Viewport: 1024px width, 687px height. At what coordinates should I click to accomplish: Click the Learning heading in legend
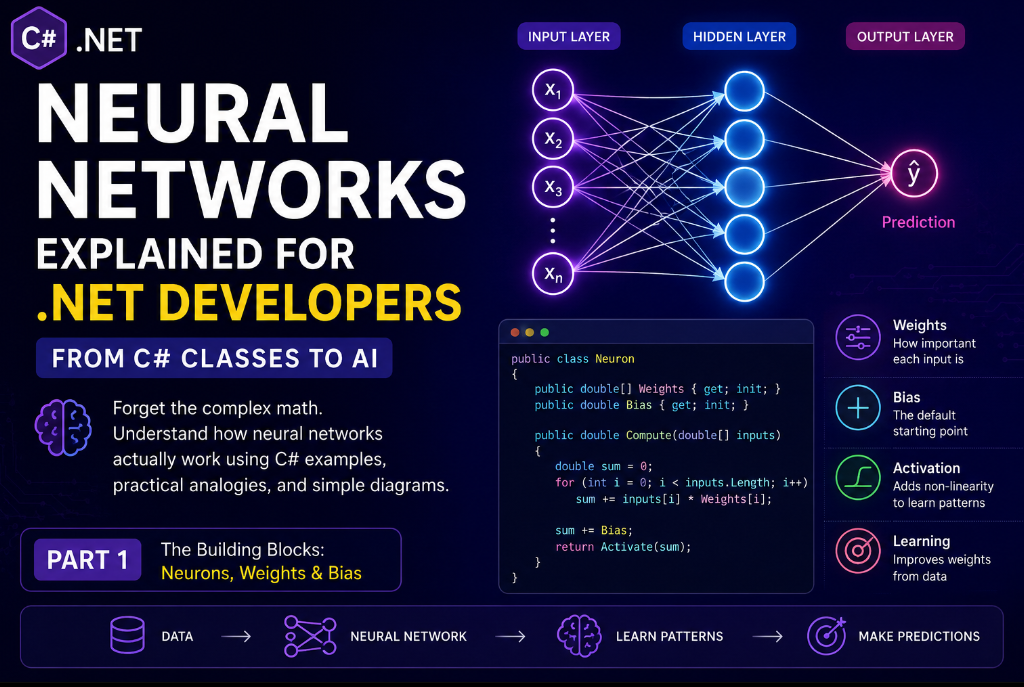[x=921, y=541]
